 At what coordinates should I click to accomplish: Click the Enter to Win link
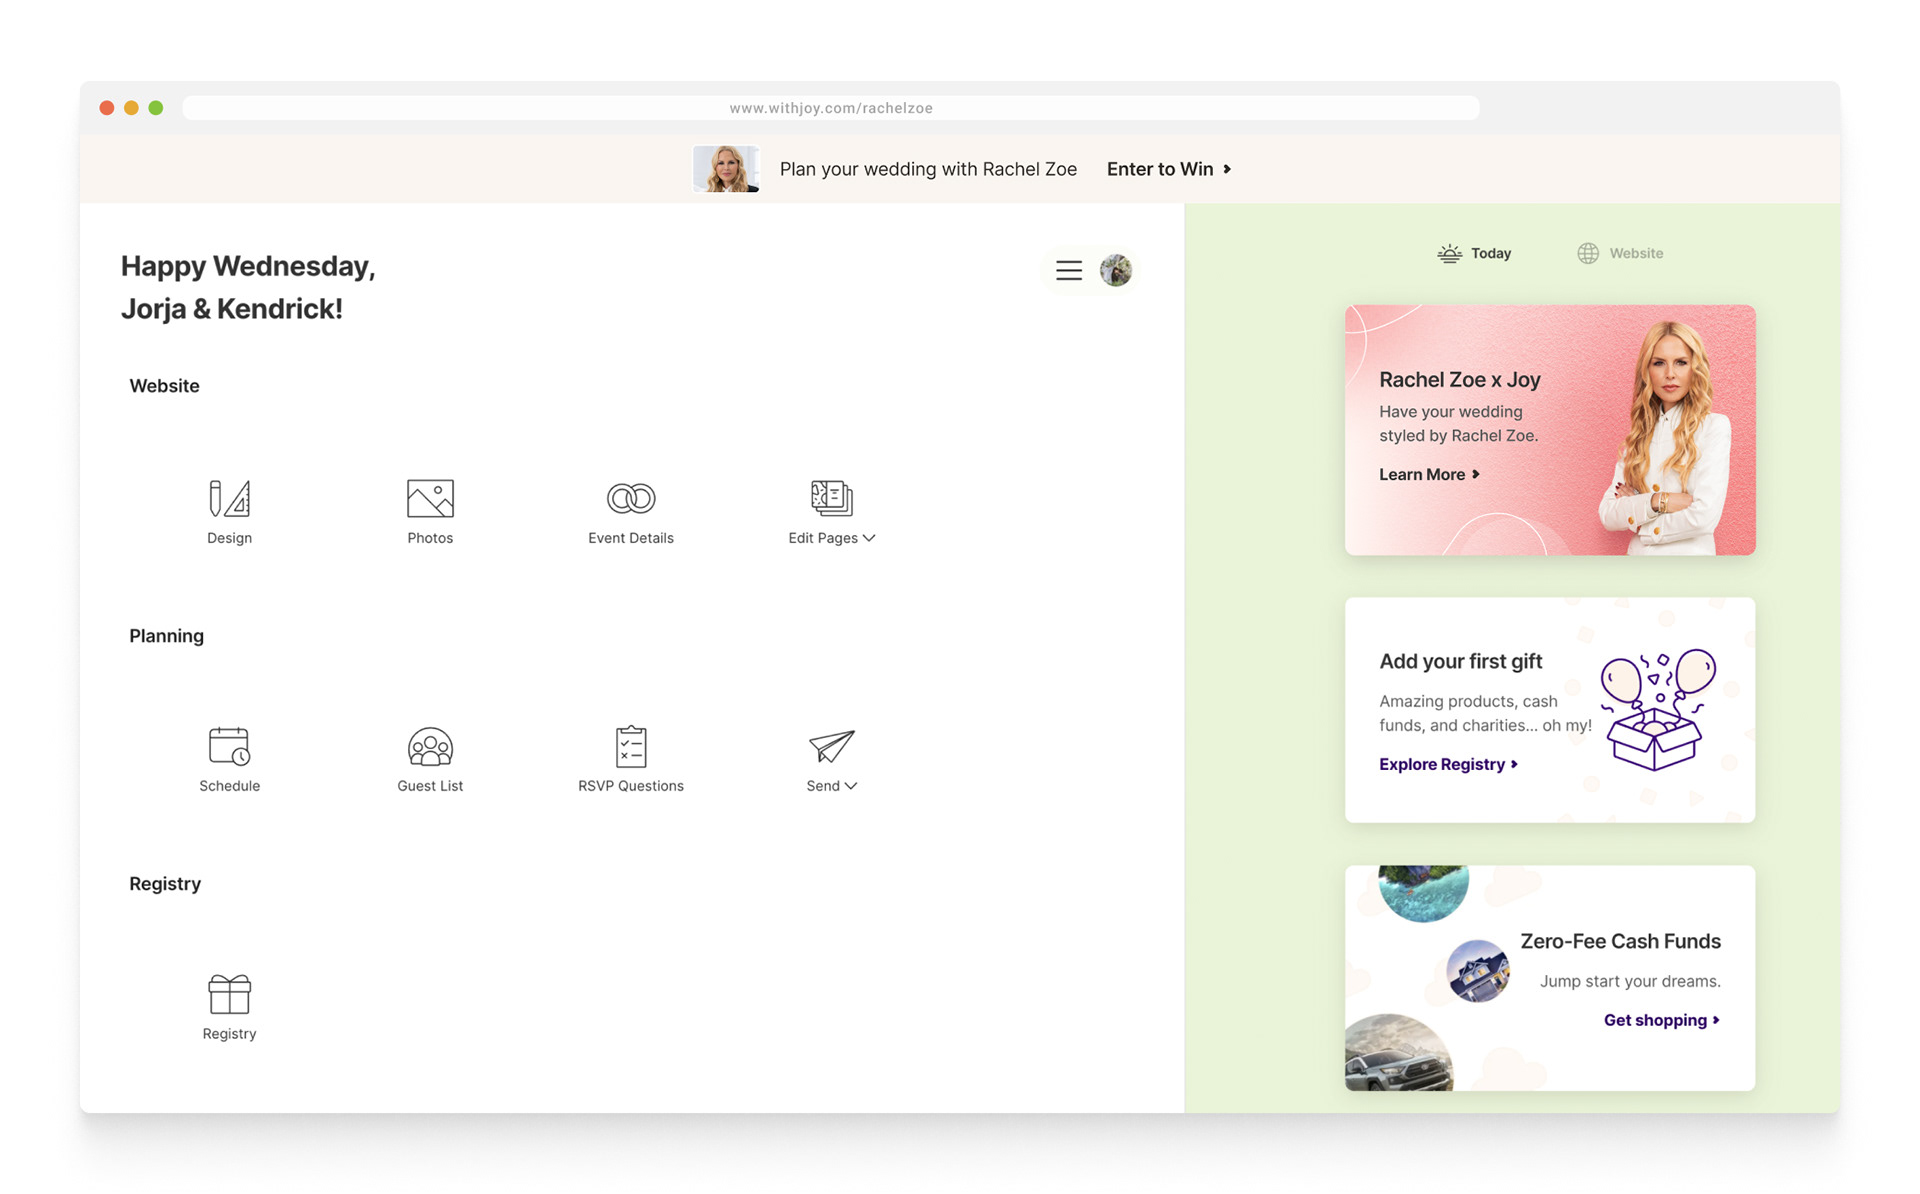click(x=1168, y=169)
